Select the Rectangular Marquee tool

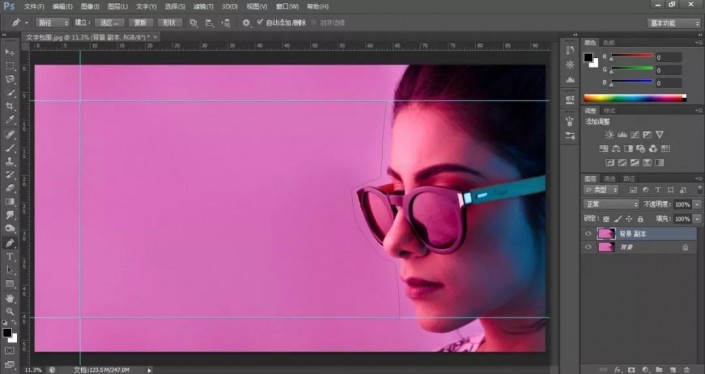click(x=9, y=66)
